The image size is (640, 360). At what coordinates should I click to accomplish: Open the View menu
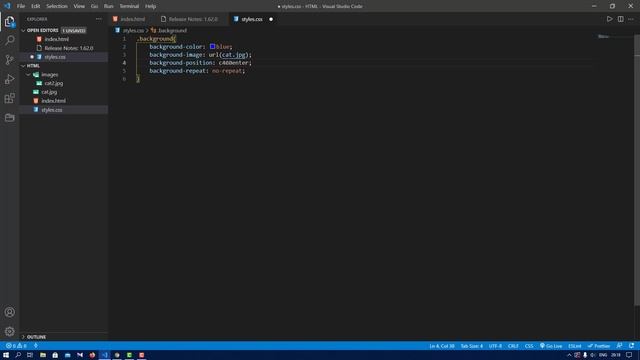coord(79,6)
